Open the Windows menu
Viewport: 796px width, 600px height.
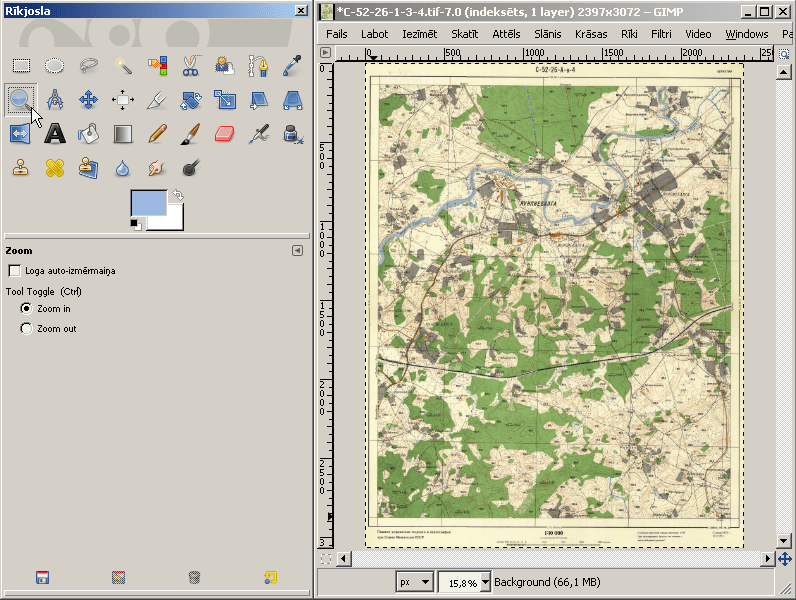[746, 34]
